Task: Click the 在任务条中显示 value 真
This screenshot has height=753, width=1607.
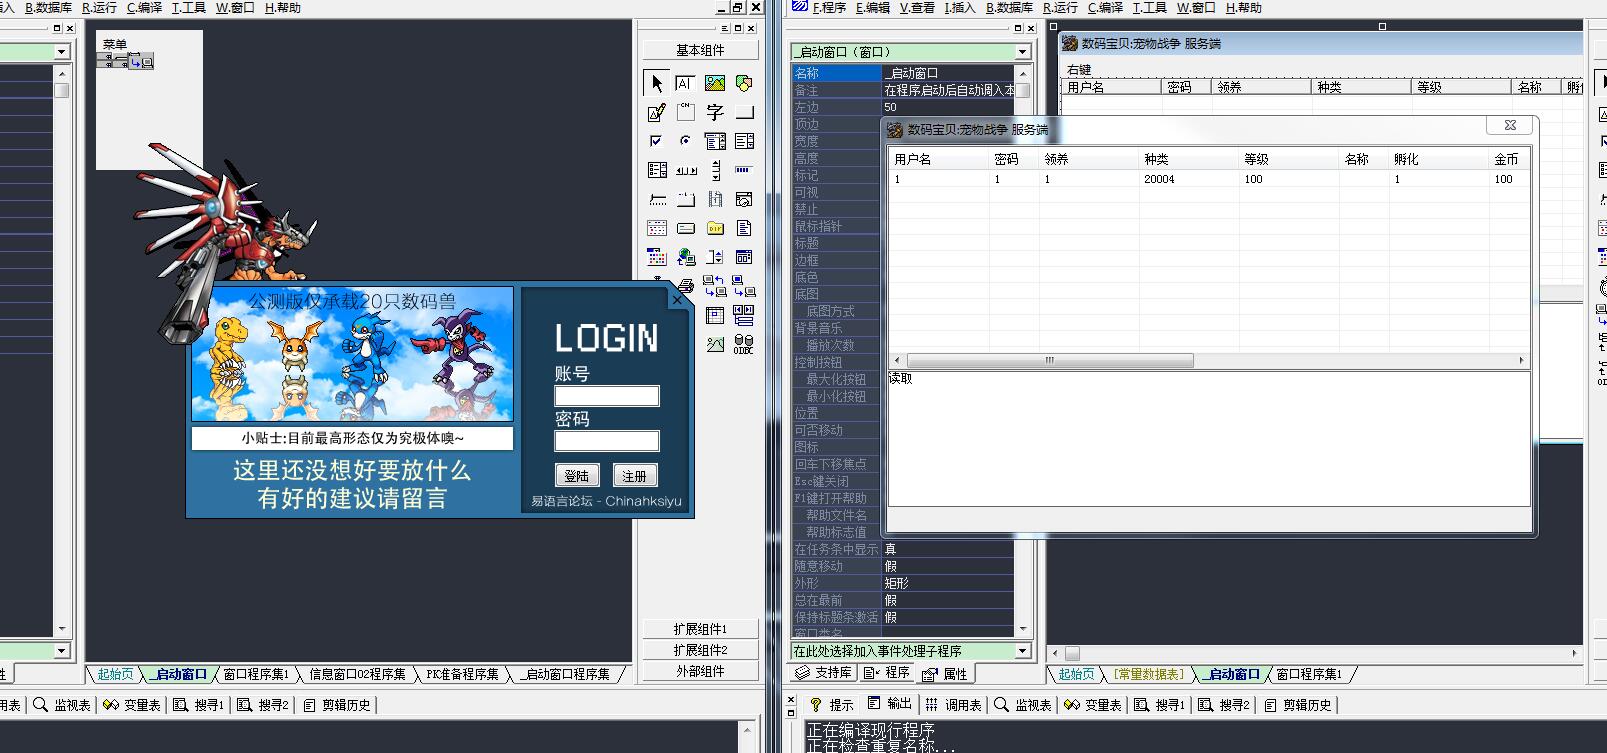Action: (x=947, y=549)
